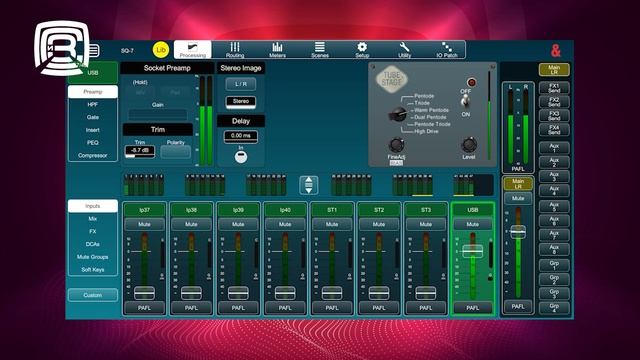Screen dimensions: 640x360
Task: Select the Aux 5 mix button
Action: [x=554, y=207]
